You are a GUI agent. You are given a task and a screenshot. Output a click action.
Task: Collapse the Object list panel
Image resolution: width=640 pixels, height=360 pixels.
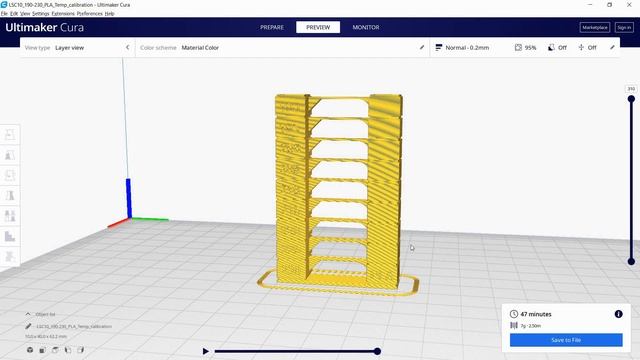[28, 314]
